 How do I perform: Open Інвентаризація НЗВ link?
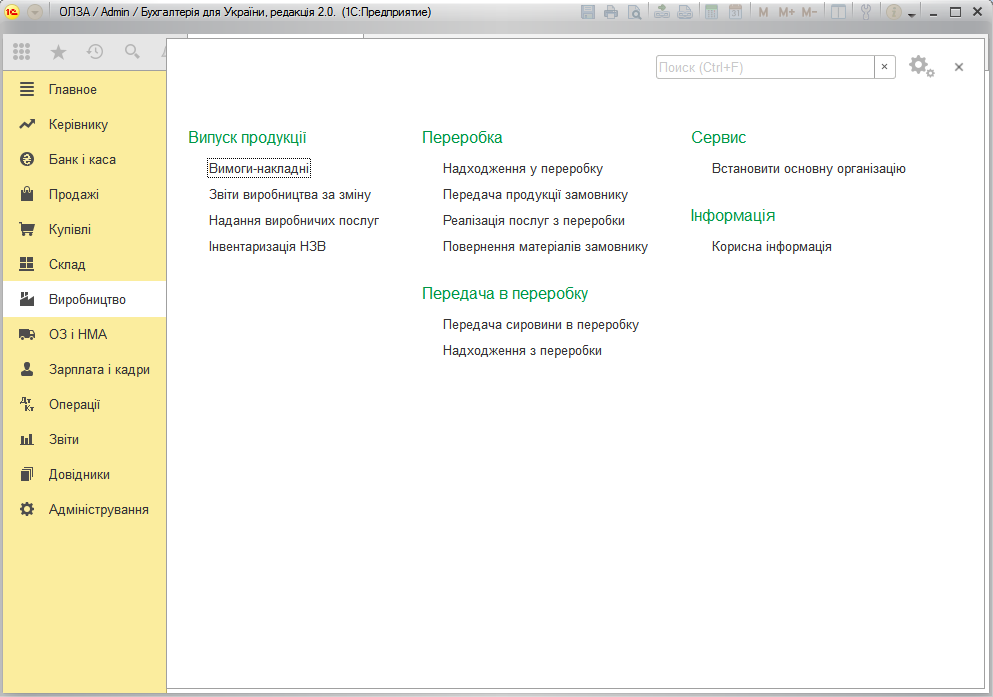coord(267,247)
